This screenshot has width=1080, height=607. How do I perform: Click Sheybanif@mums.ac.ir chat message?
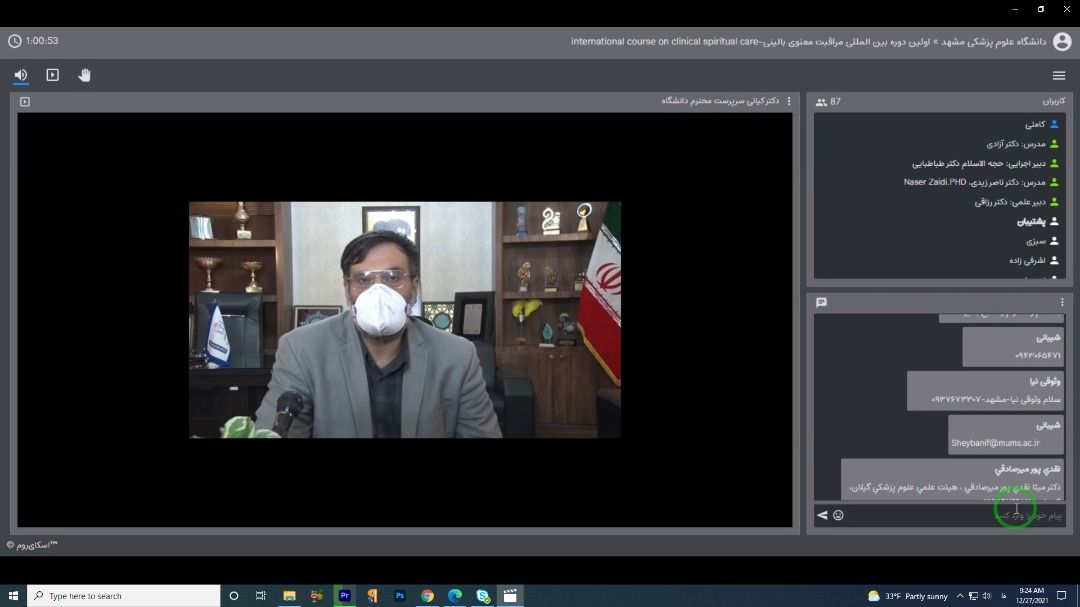coord(995,442)
